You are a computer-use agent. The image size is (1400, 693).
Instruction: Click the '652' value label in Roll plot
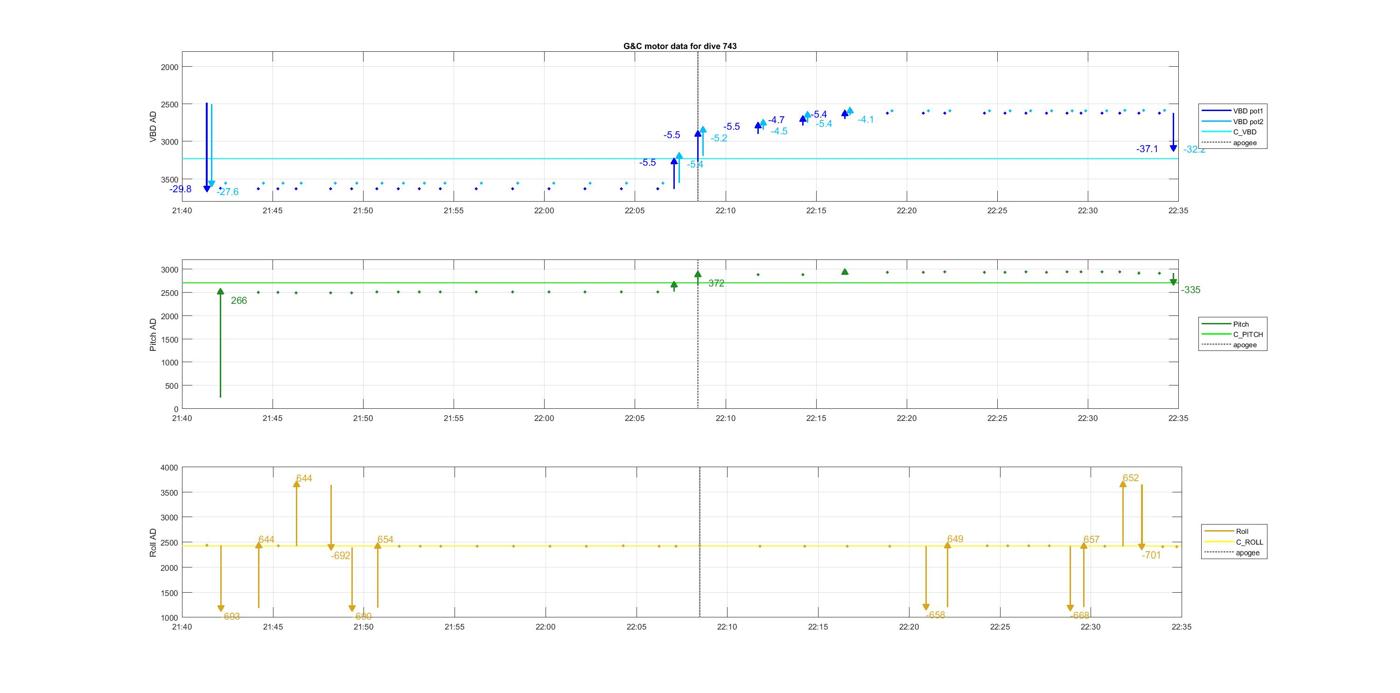(x=1131, y=478)
